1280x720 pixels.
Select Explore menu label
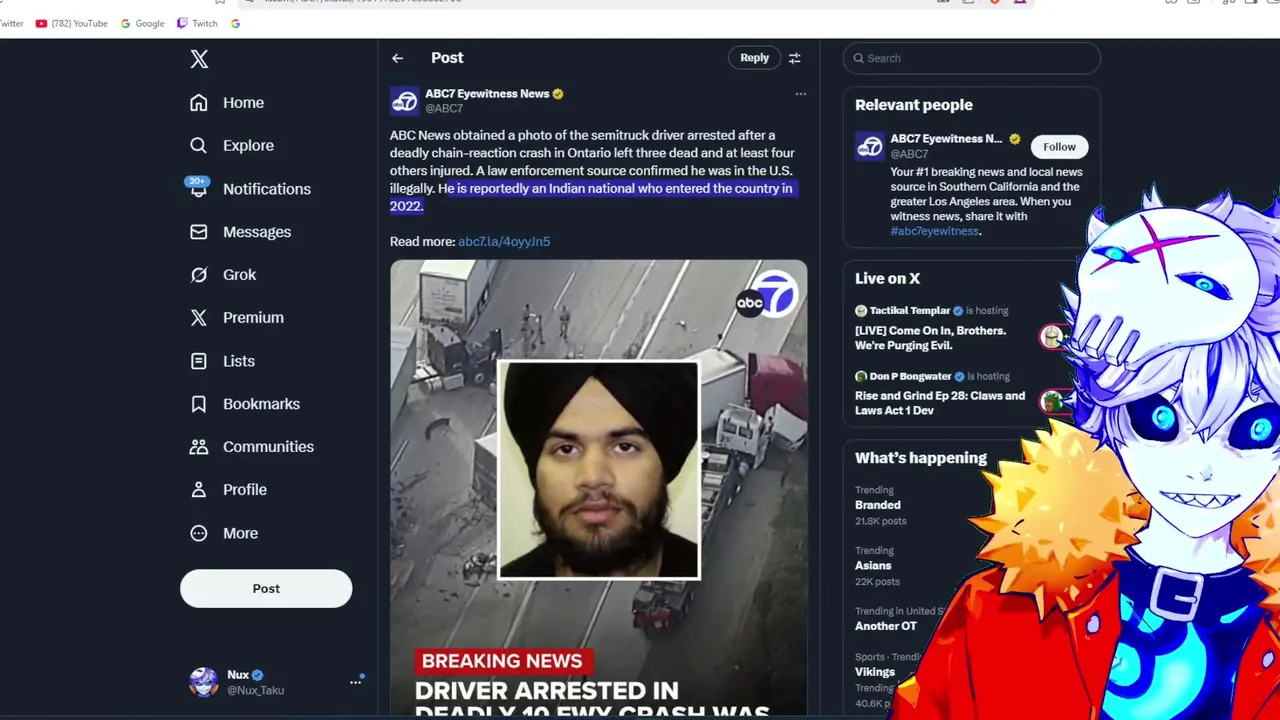coord(248,145)
